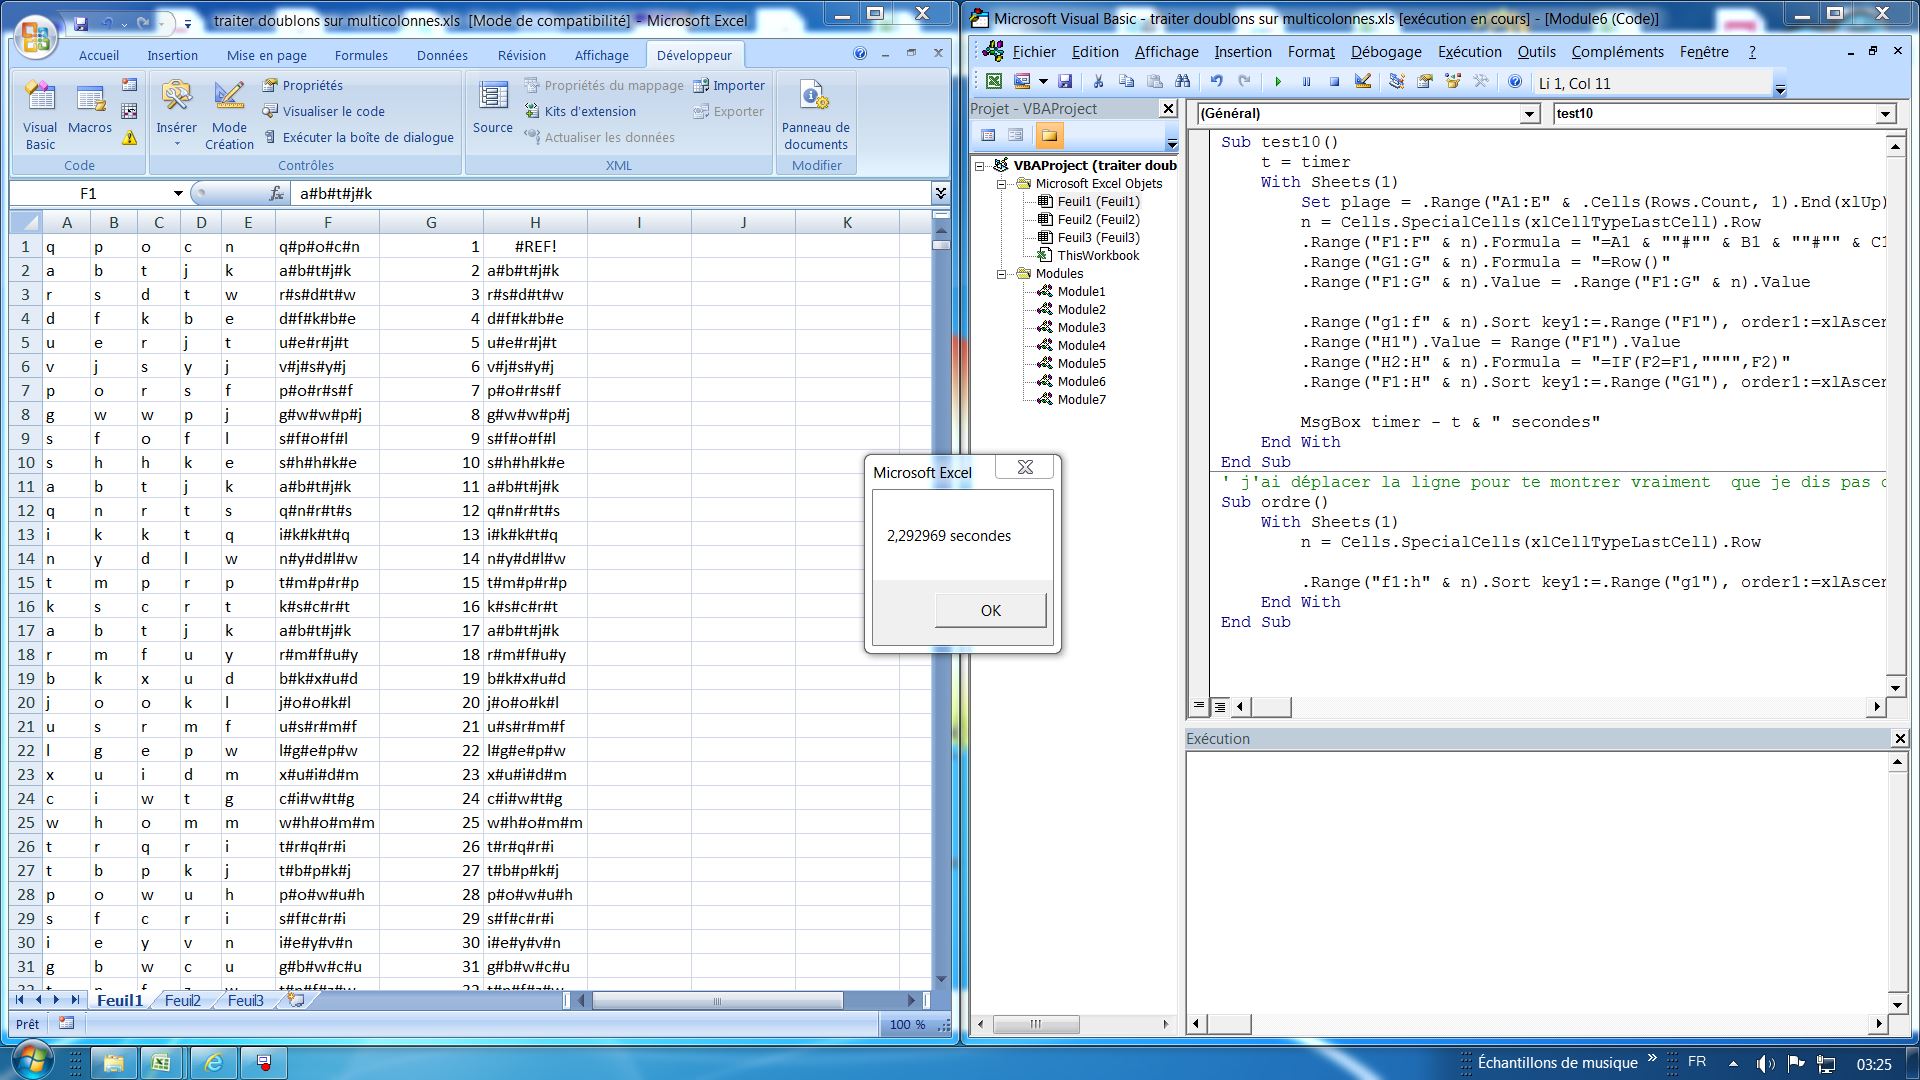The height and width of the screenshot is (1080, 1920).
Task: Open the Formules ribbon tab
Action: [361, 55]
